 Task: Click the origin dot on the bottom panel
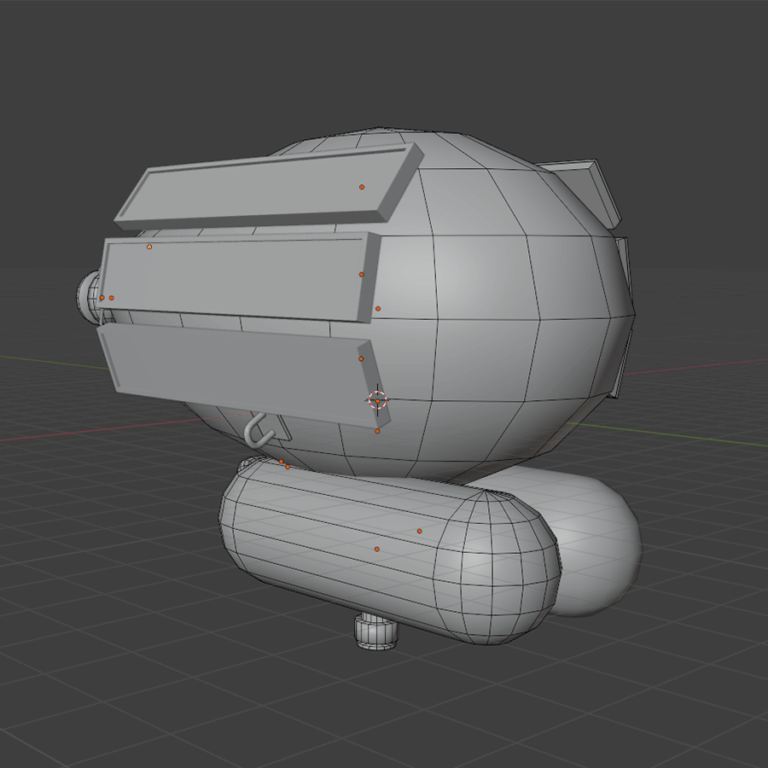pos(361,358)
